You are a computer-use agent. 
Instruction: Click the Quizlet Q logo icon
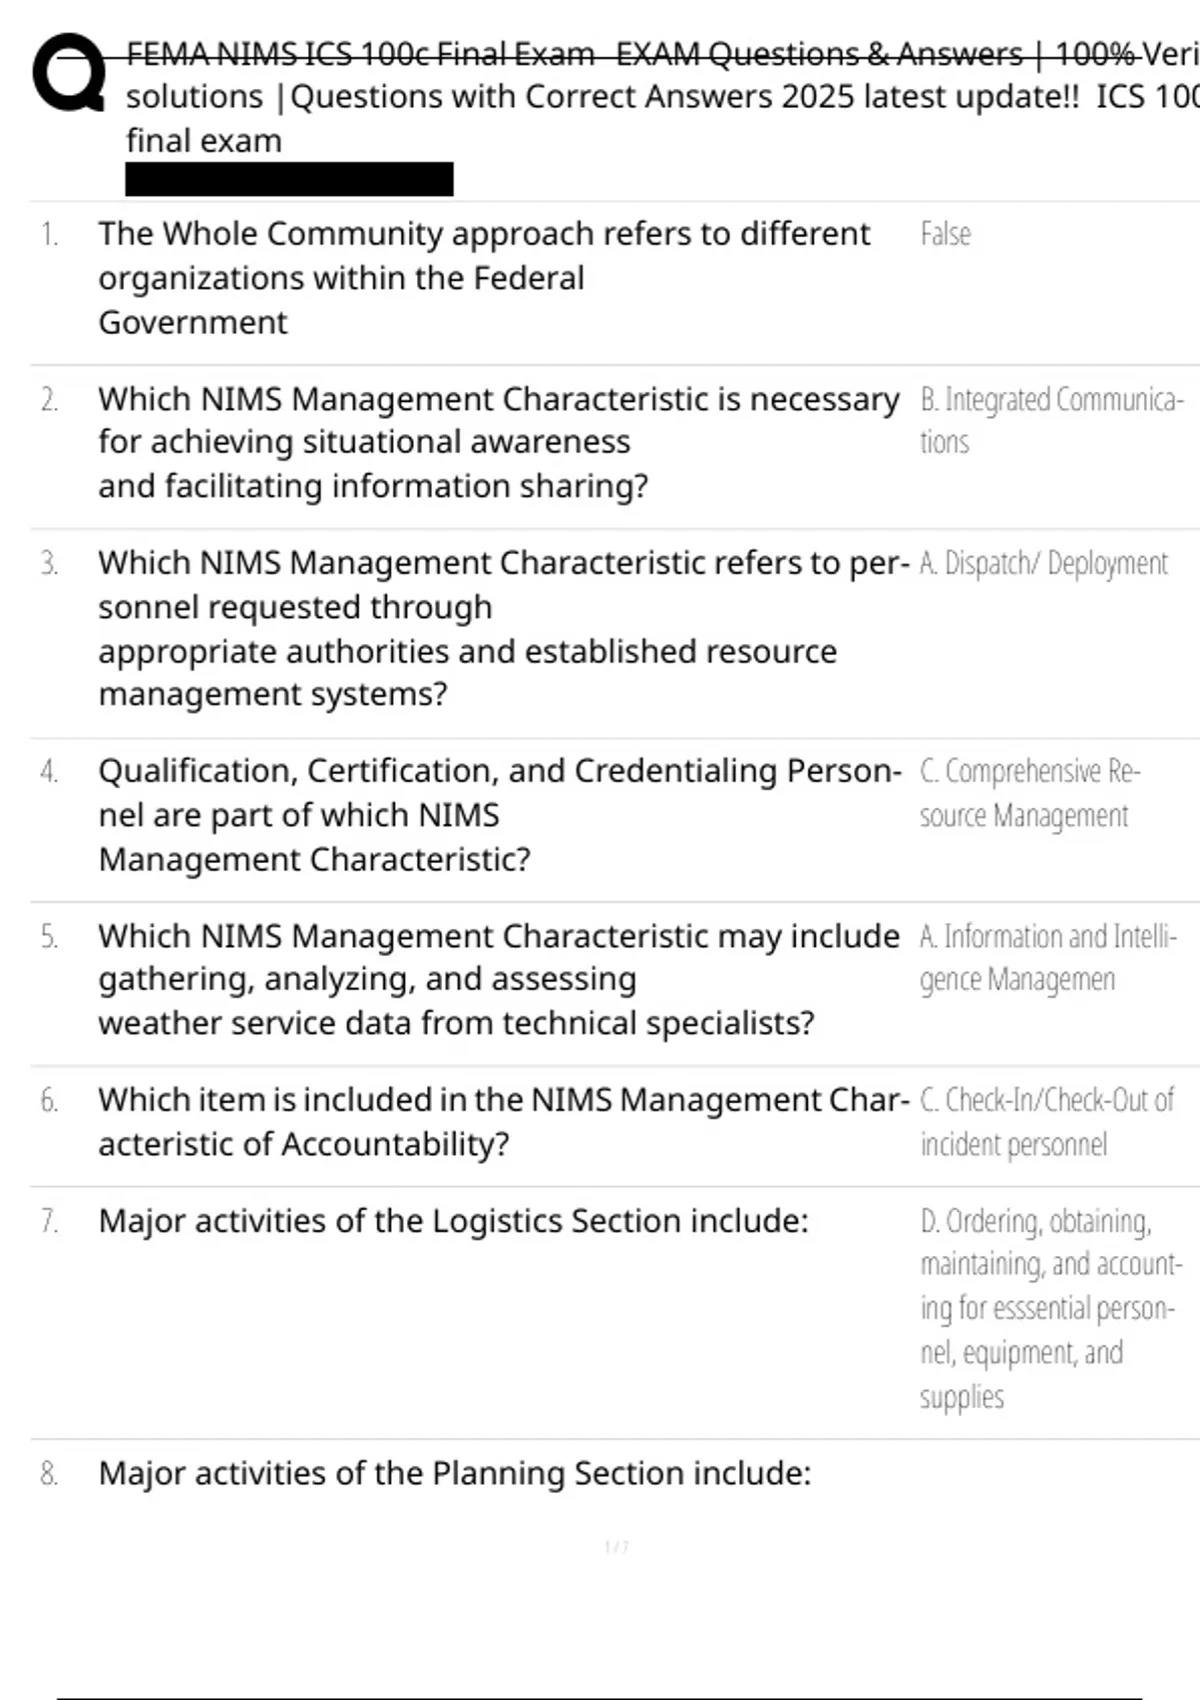click(69, 72)
